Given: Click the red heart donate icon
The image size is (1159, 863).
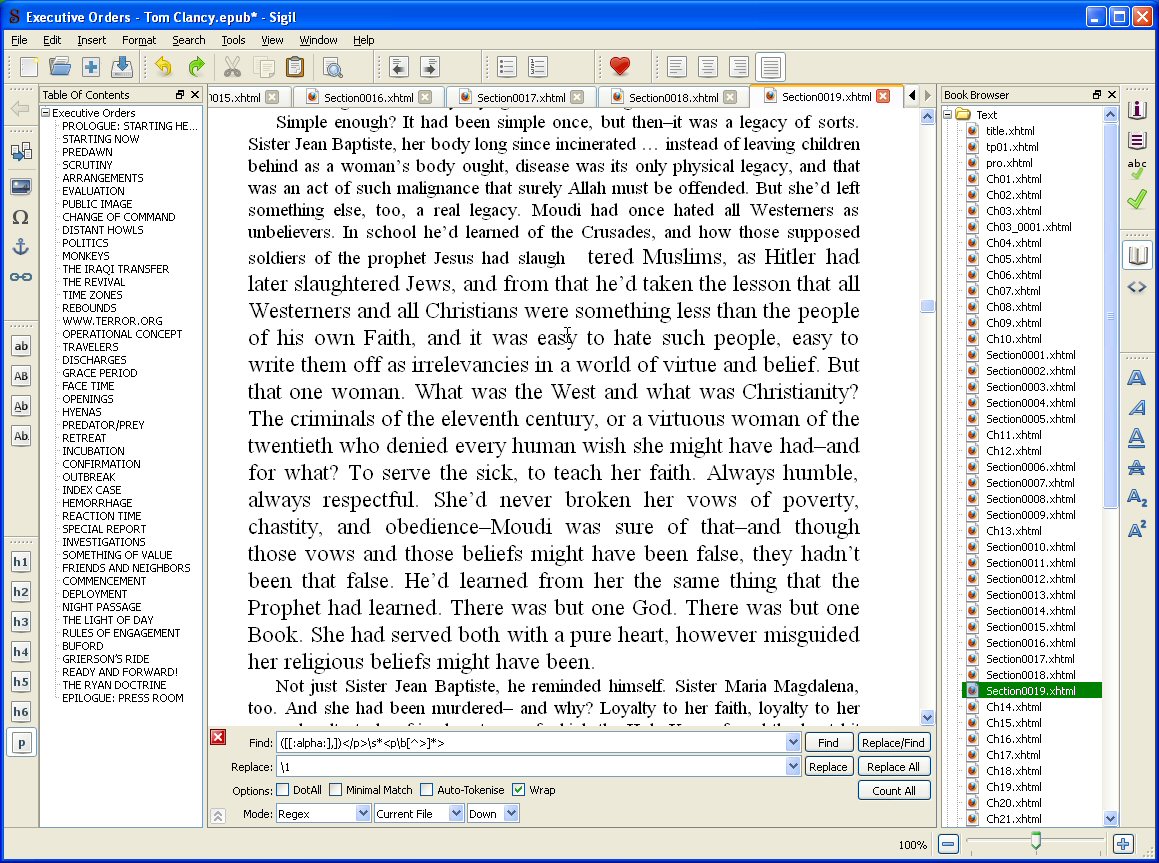Looking at the screenshot, I should click(620, 67).
